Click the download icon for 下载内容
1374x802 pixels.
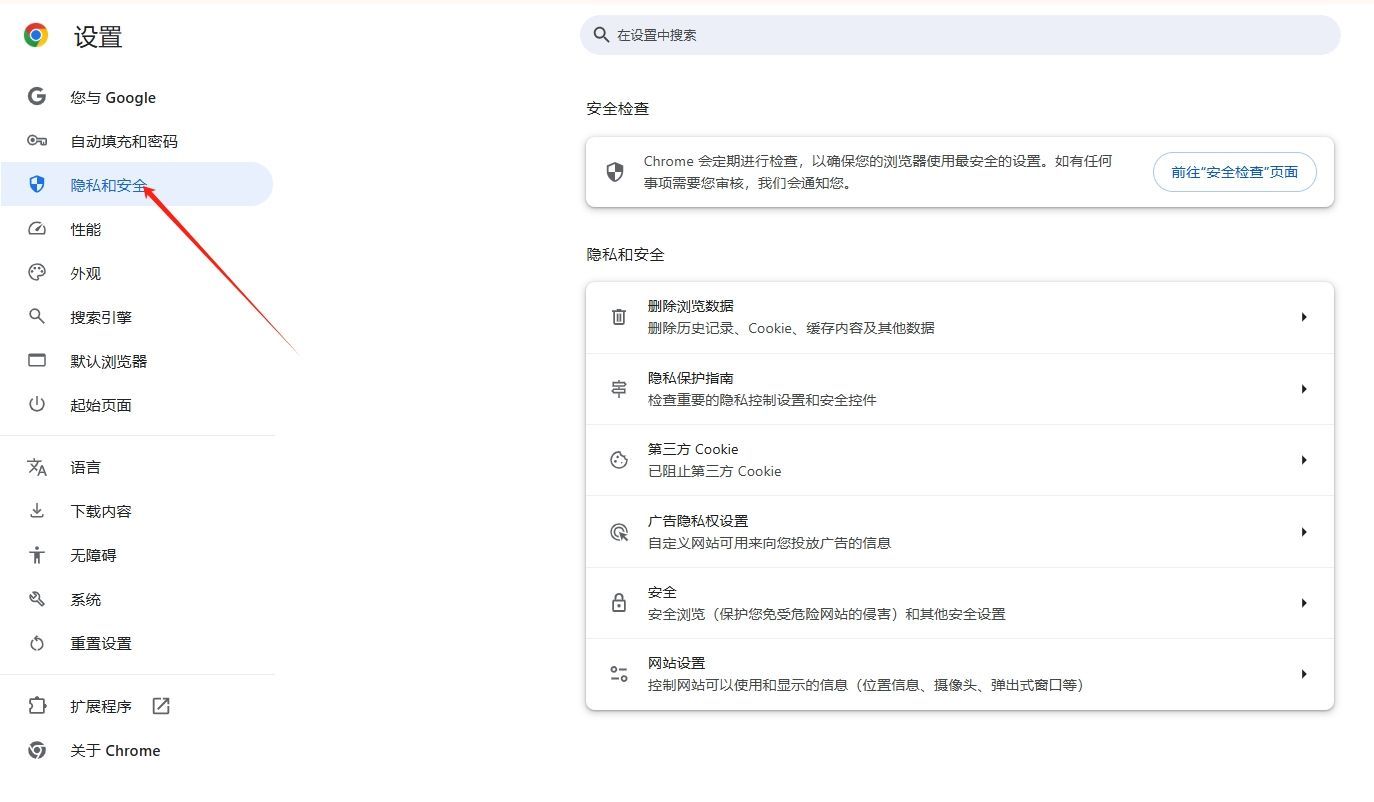(x=37, y=511)
